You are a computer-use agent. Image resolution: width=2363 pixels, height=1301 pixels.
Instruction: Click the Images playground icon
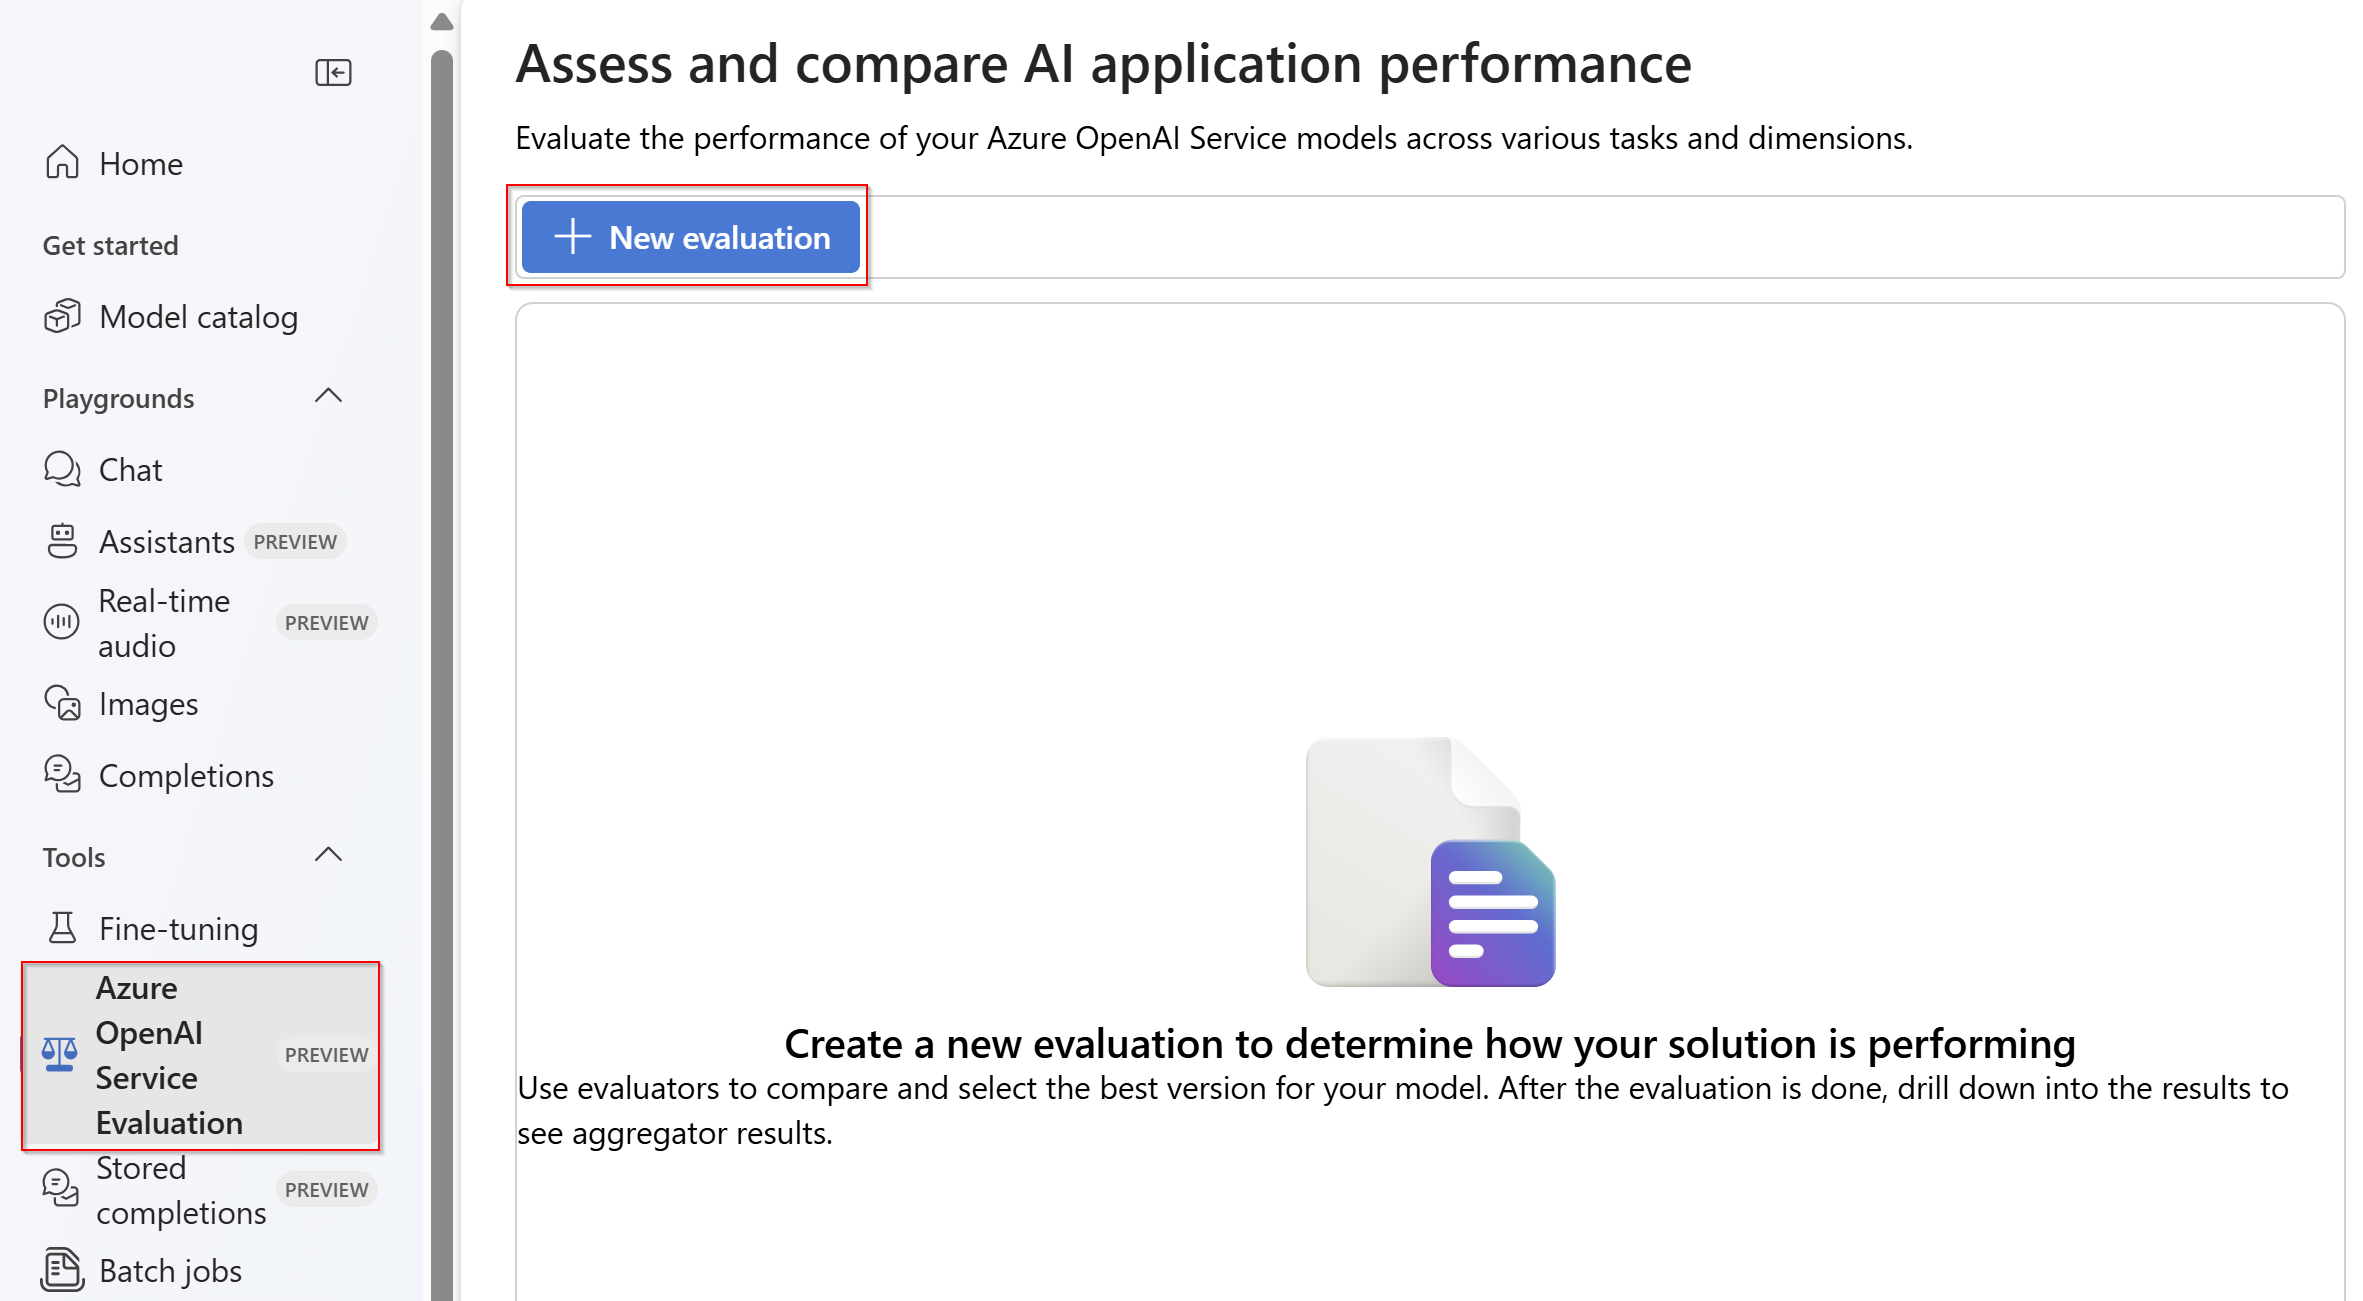pos(62,704)
